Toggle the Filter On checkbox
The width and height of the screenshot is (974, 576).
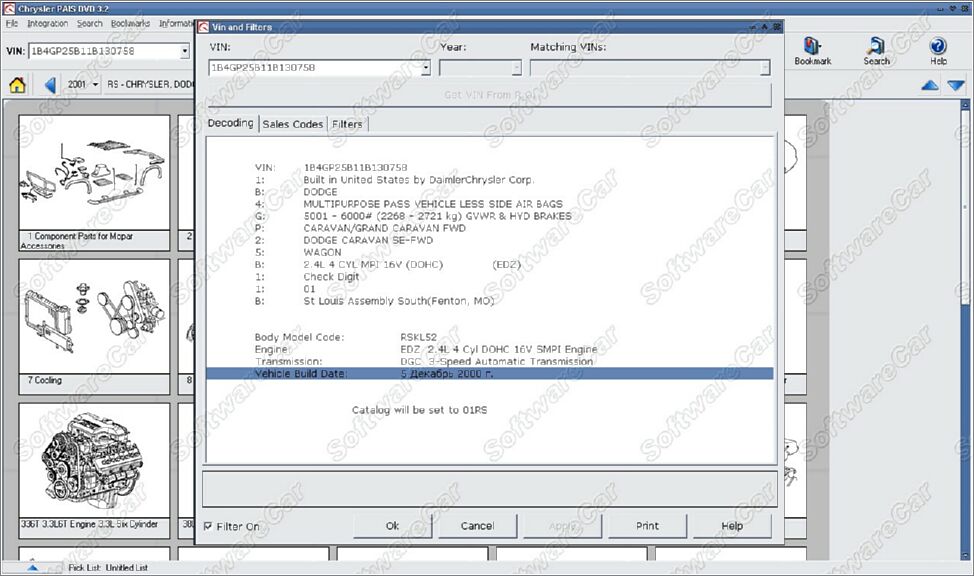tap(208, 526)
